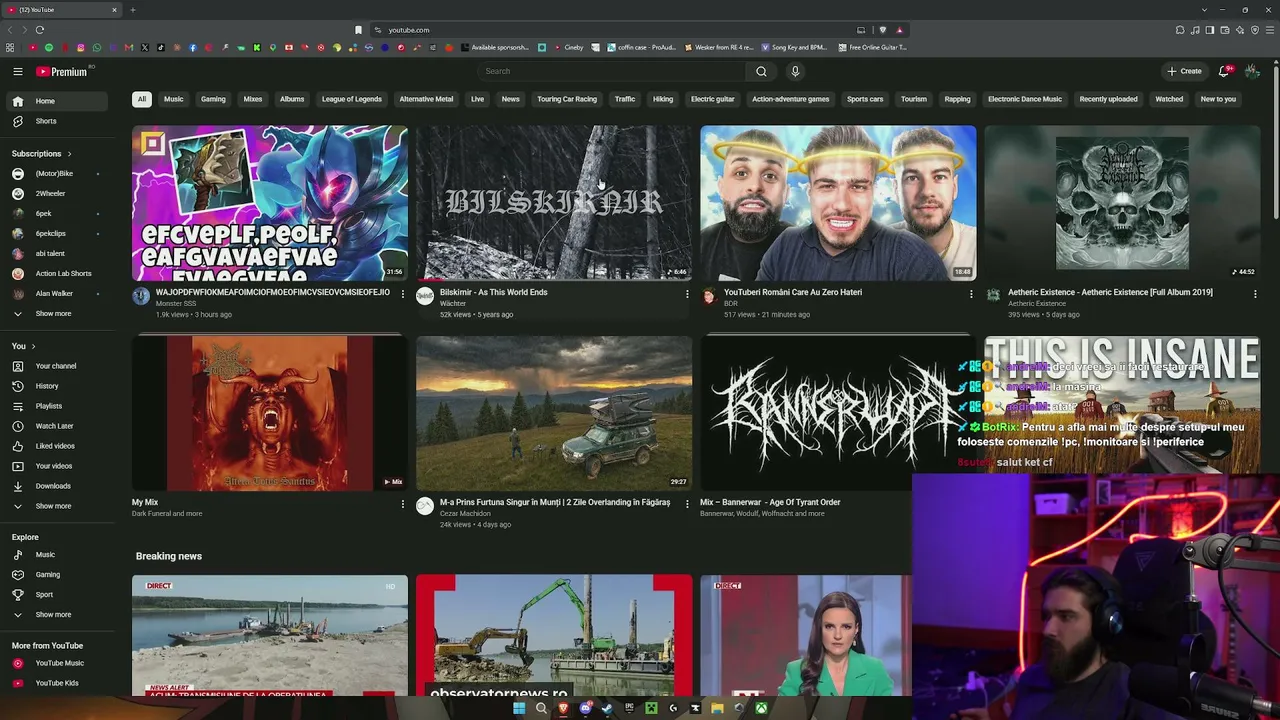Image resolution: width=1280 pixels, height=720 pixels.
Task: Open History in the sidebar
Action: [56, 386]
